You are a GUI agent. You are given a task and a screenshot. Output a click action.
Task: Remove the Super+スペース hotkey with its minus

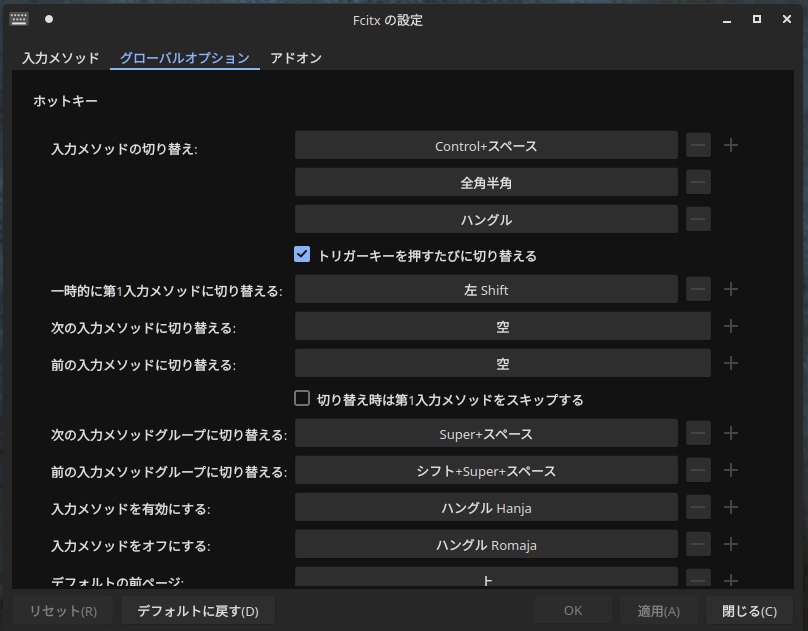point(698,433)
